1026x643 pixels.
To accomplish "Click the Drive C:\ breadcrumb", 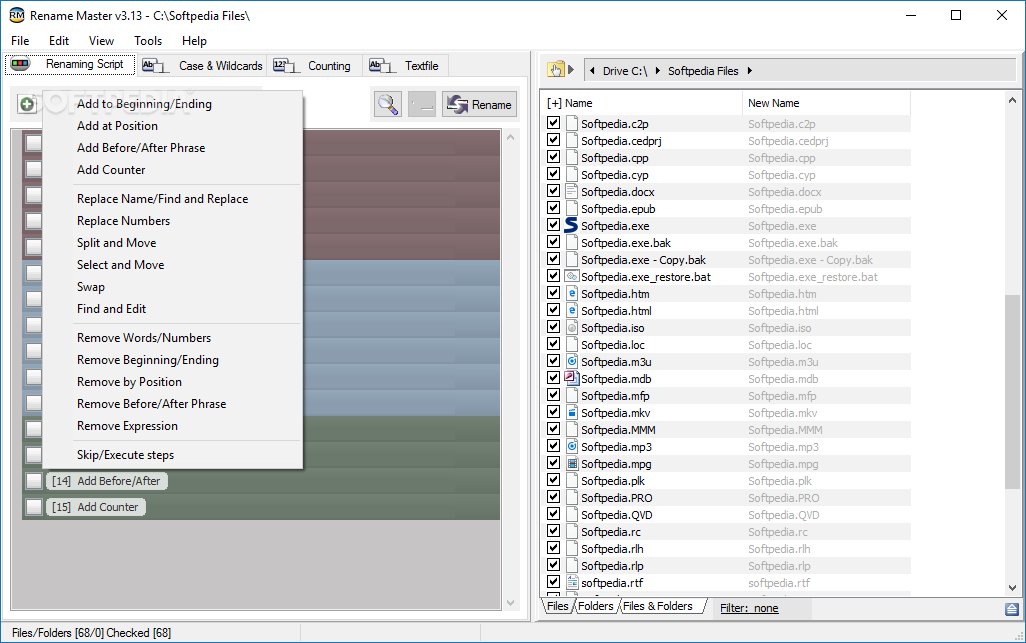I will 625,71.
